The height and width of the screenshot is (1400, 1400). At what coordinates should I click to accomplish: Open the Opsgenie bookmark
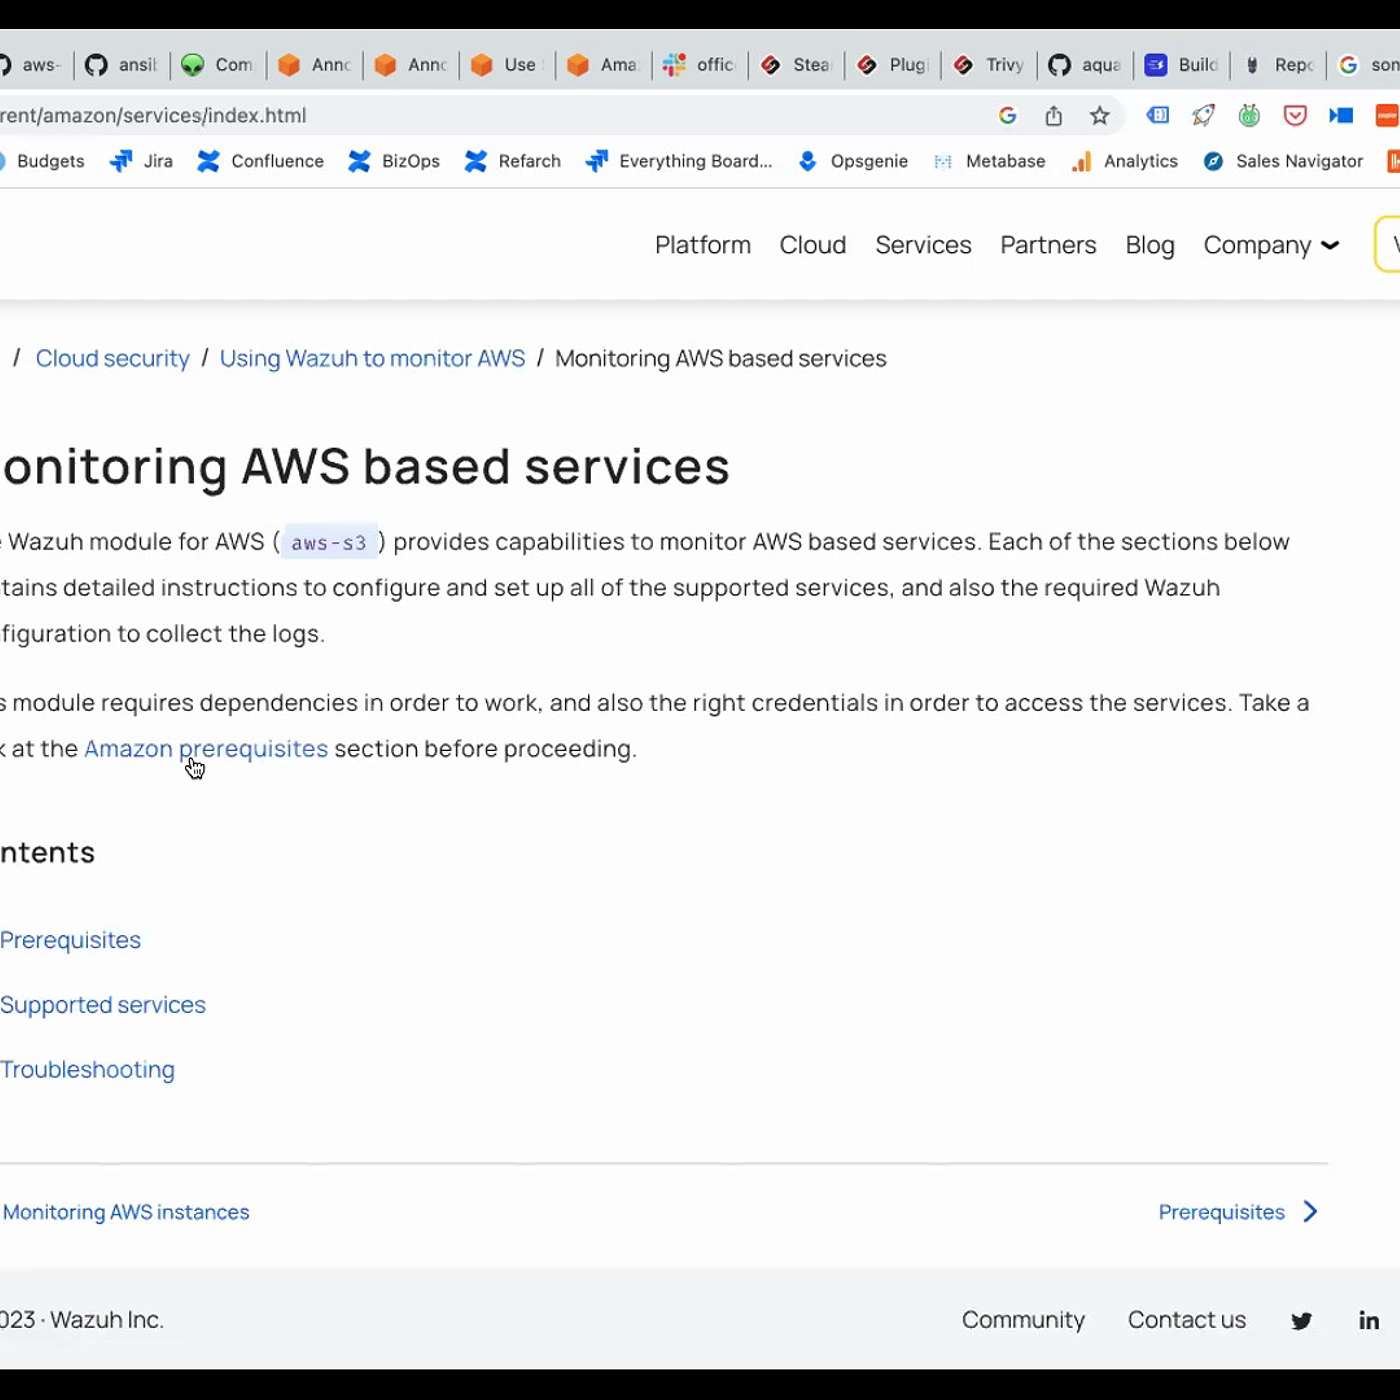tap(853, 161)
